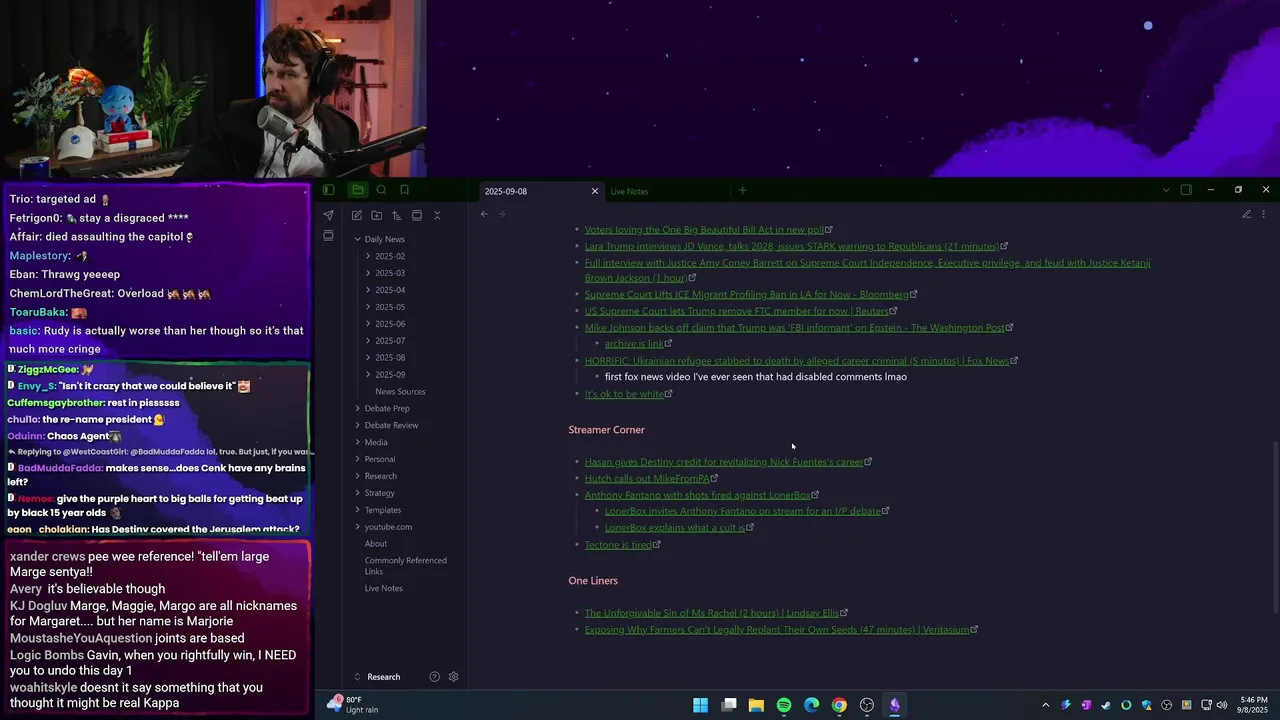Viewport: 1280px width, 720px height.
Task: Toggle the right sidebar panel icon
Action: [x=1186, y=190]
